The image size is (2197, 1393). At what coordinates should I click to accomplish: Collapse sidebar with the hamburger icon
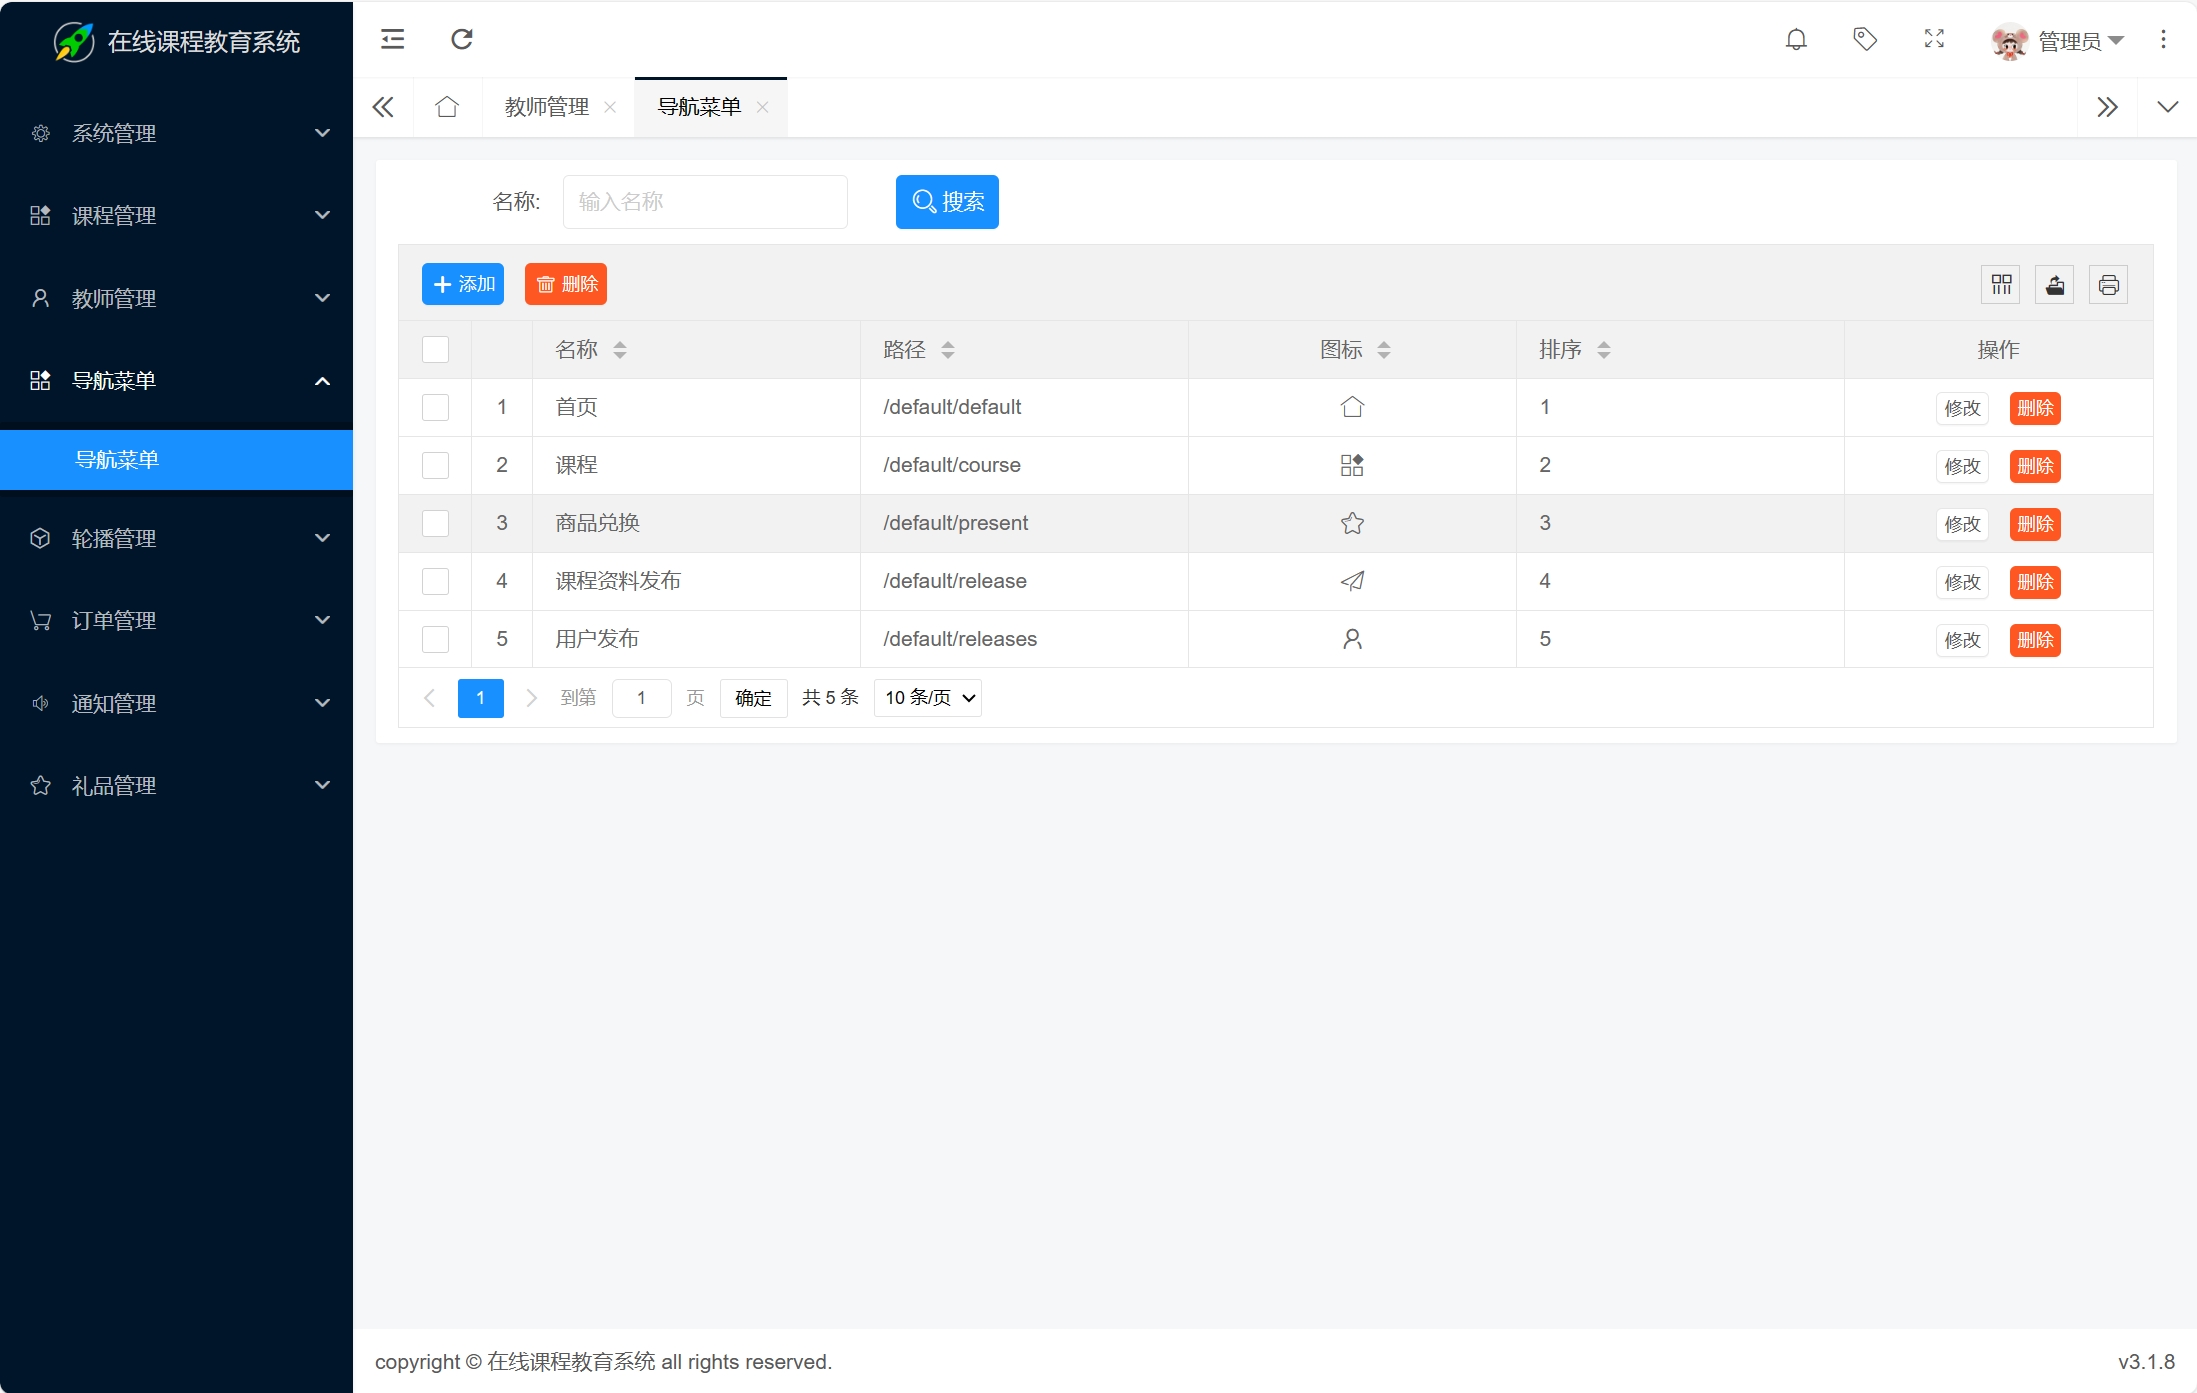(x=393, y=40)
